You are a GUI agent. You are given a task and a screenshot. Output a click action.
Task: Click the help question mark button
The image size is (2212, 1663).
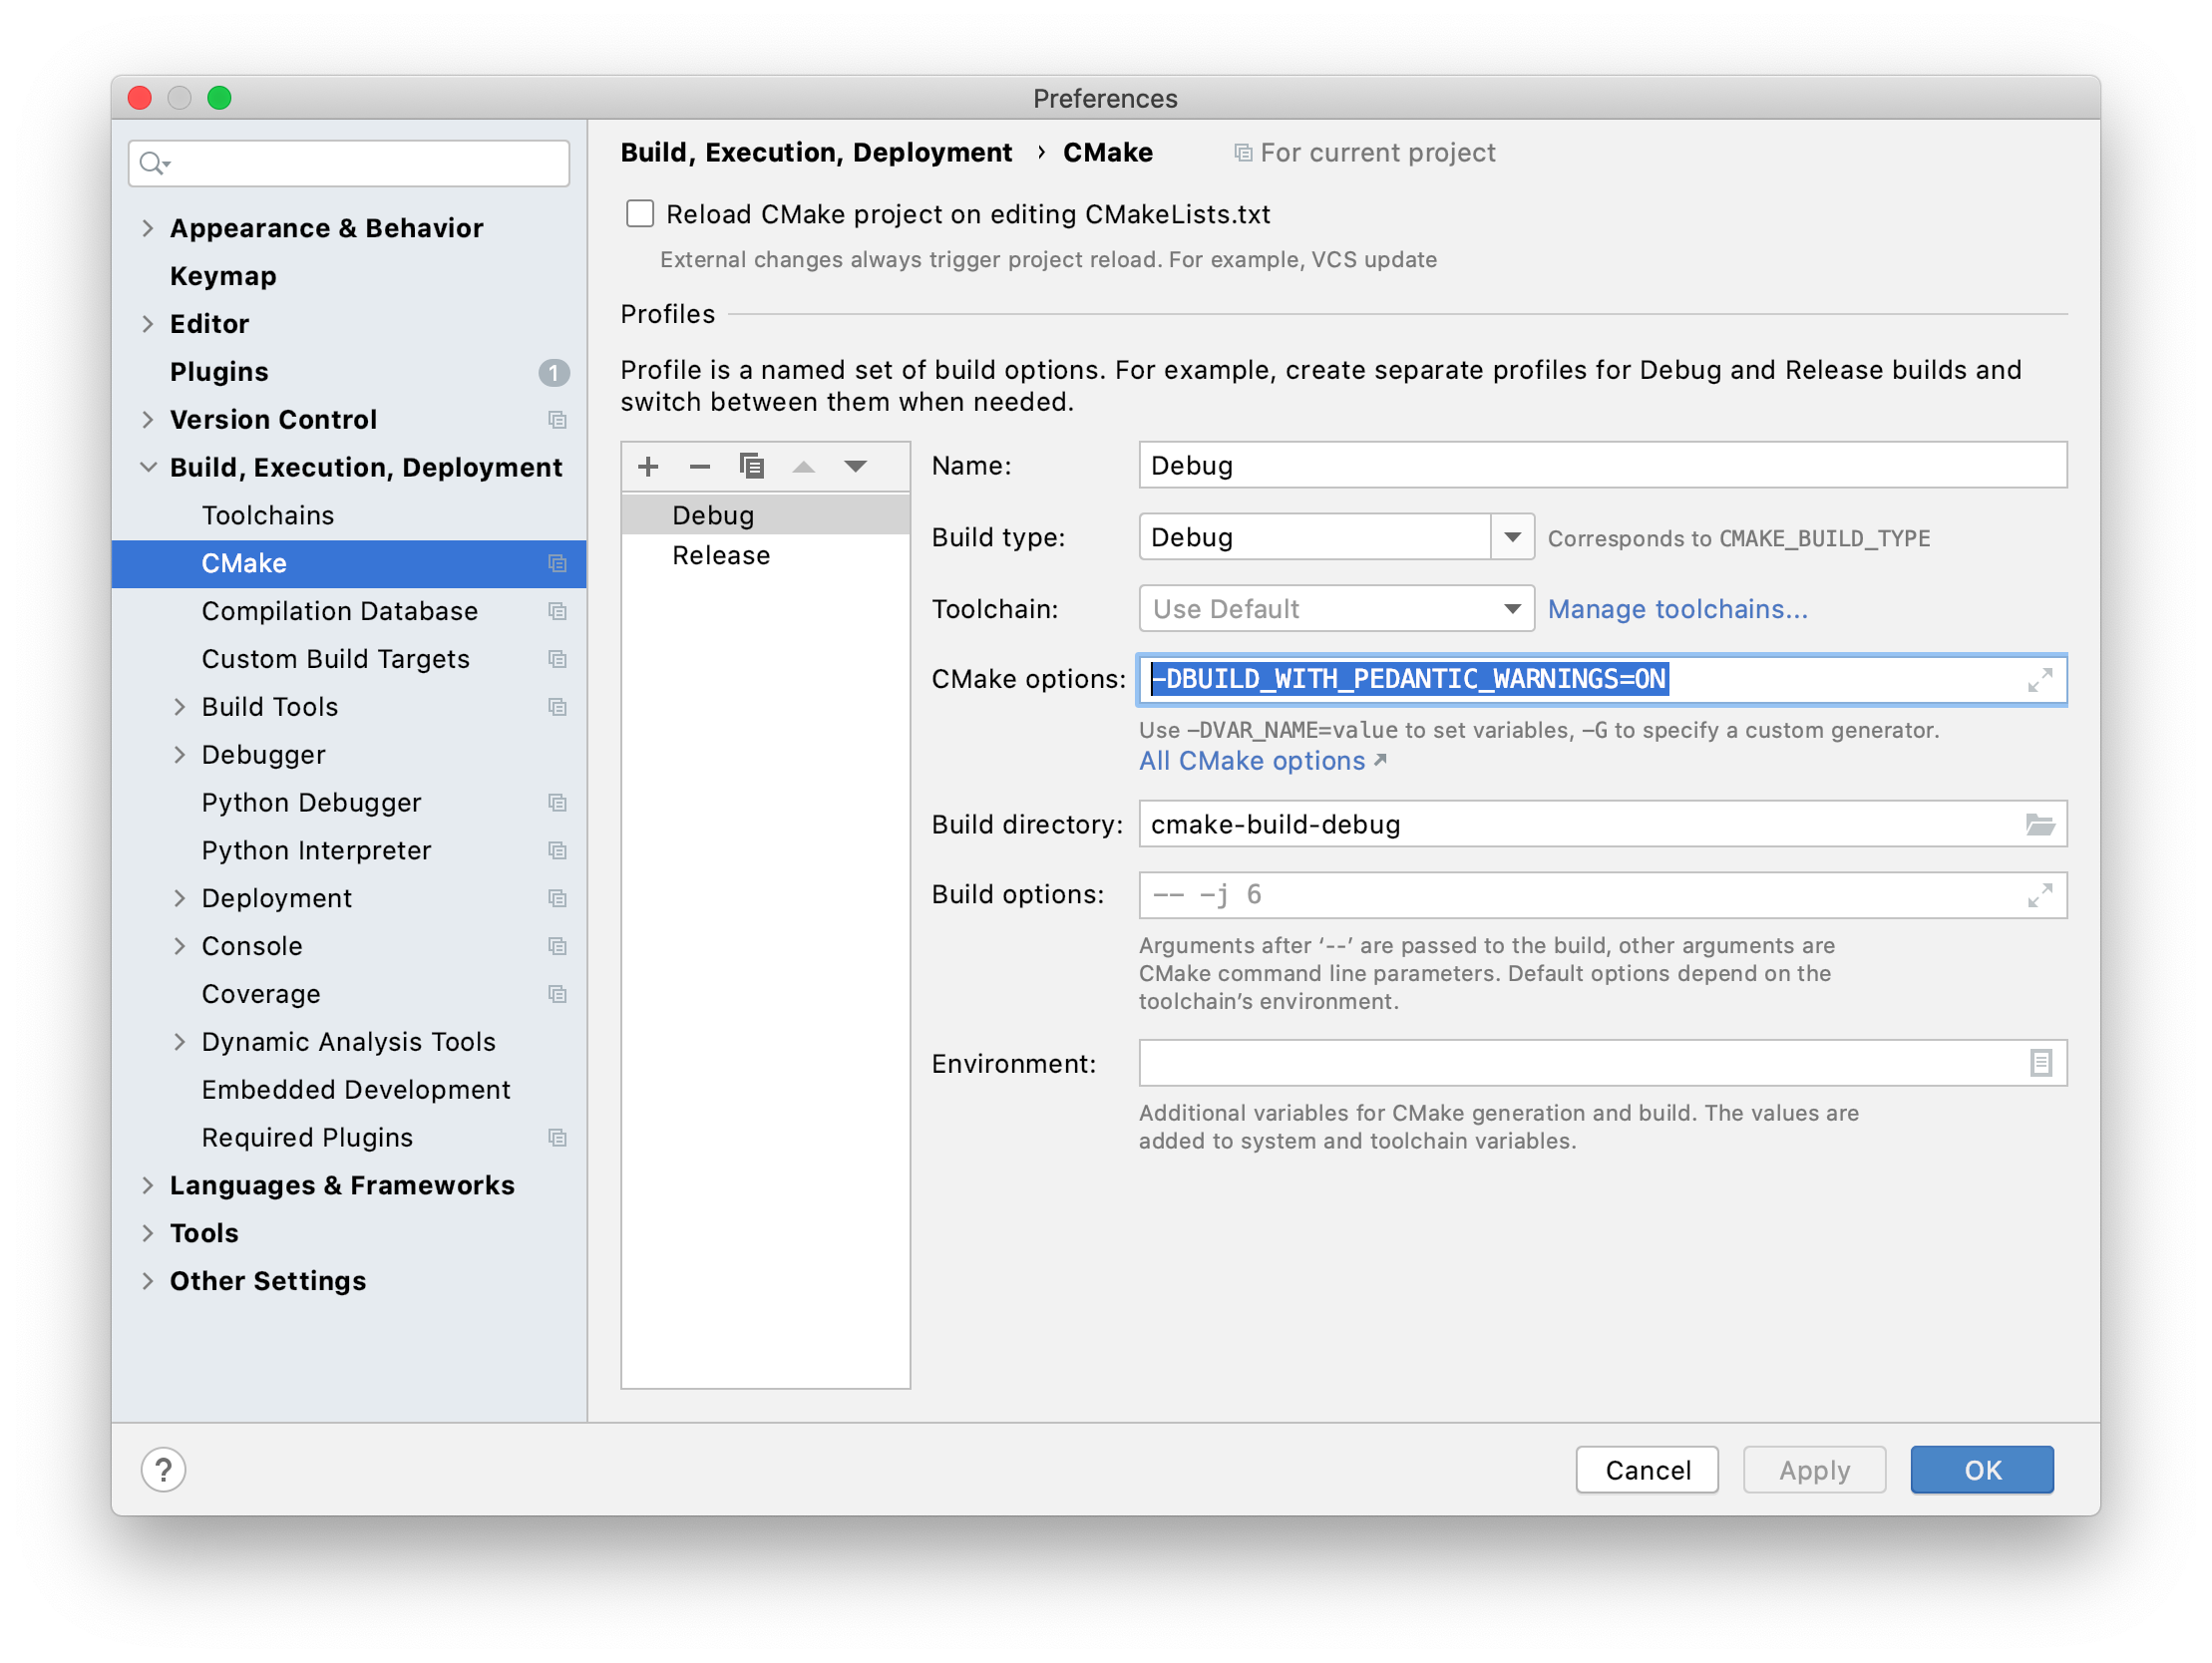tap(163, 1469)
